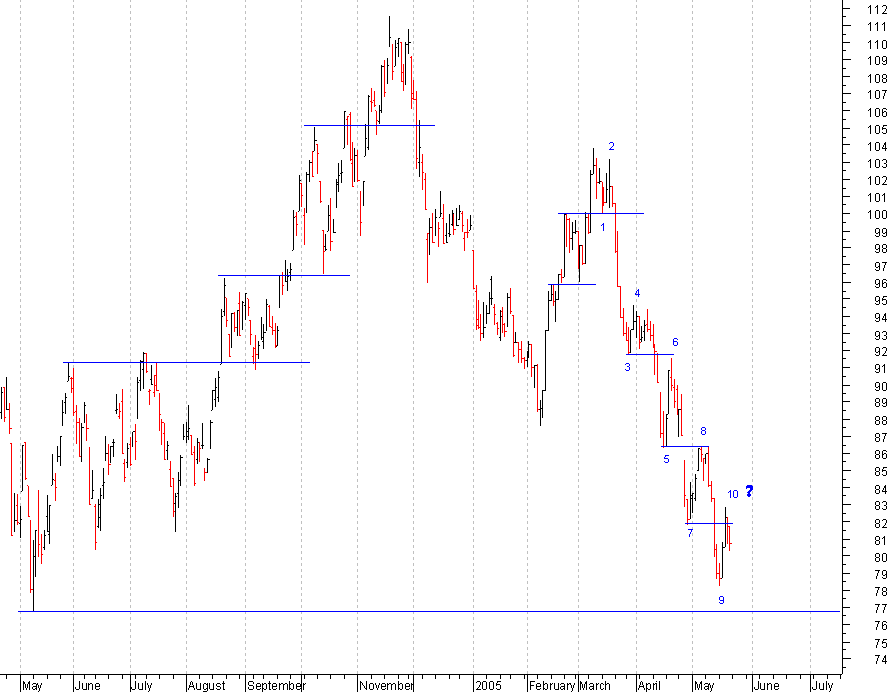Click price label 108 on the axis
The width and height of the screenshot is (890, 692).
pyautogui.click(x=877, y=78)
